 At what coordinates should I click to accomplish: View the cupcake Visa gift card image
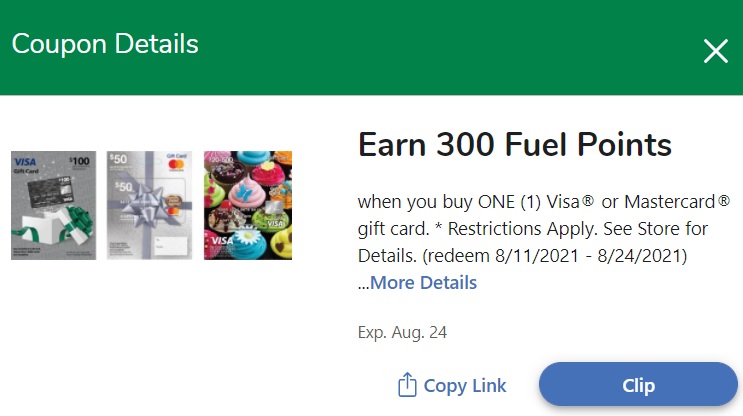click(248, 205)
